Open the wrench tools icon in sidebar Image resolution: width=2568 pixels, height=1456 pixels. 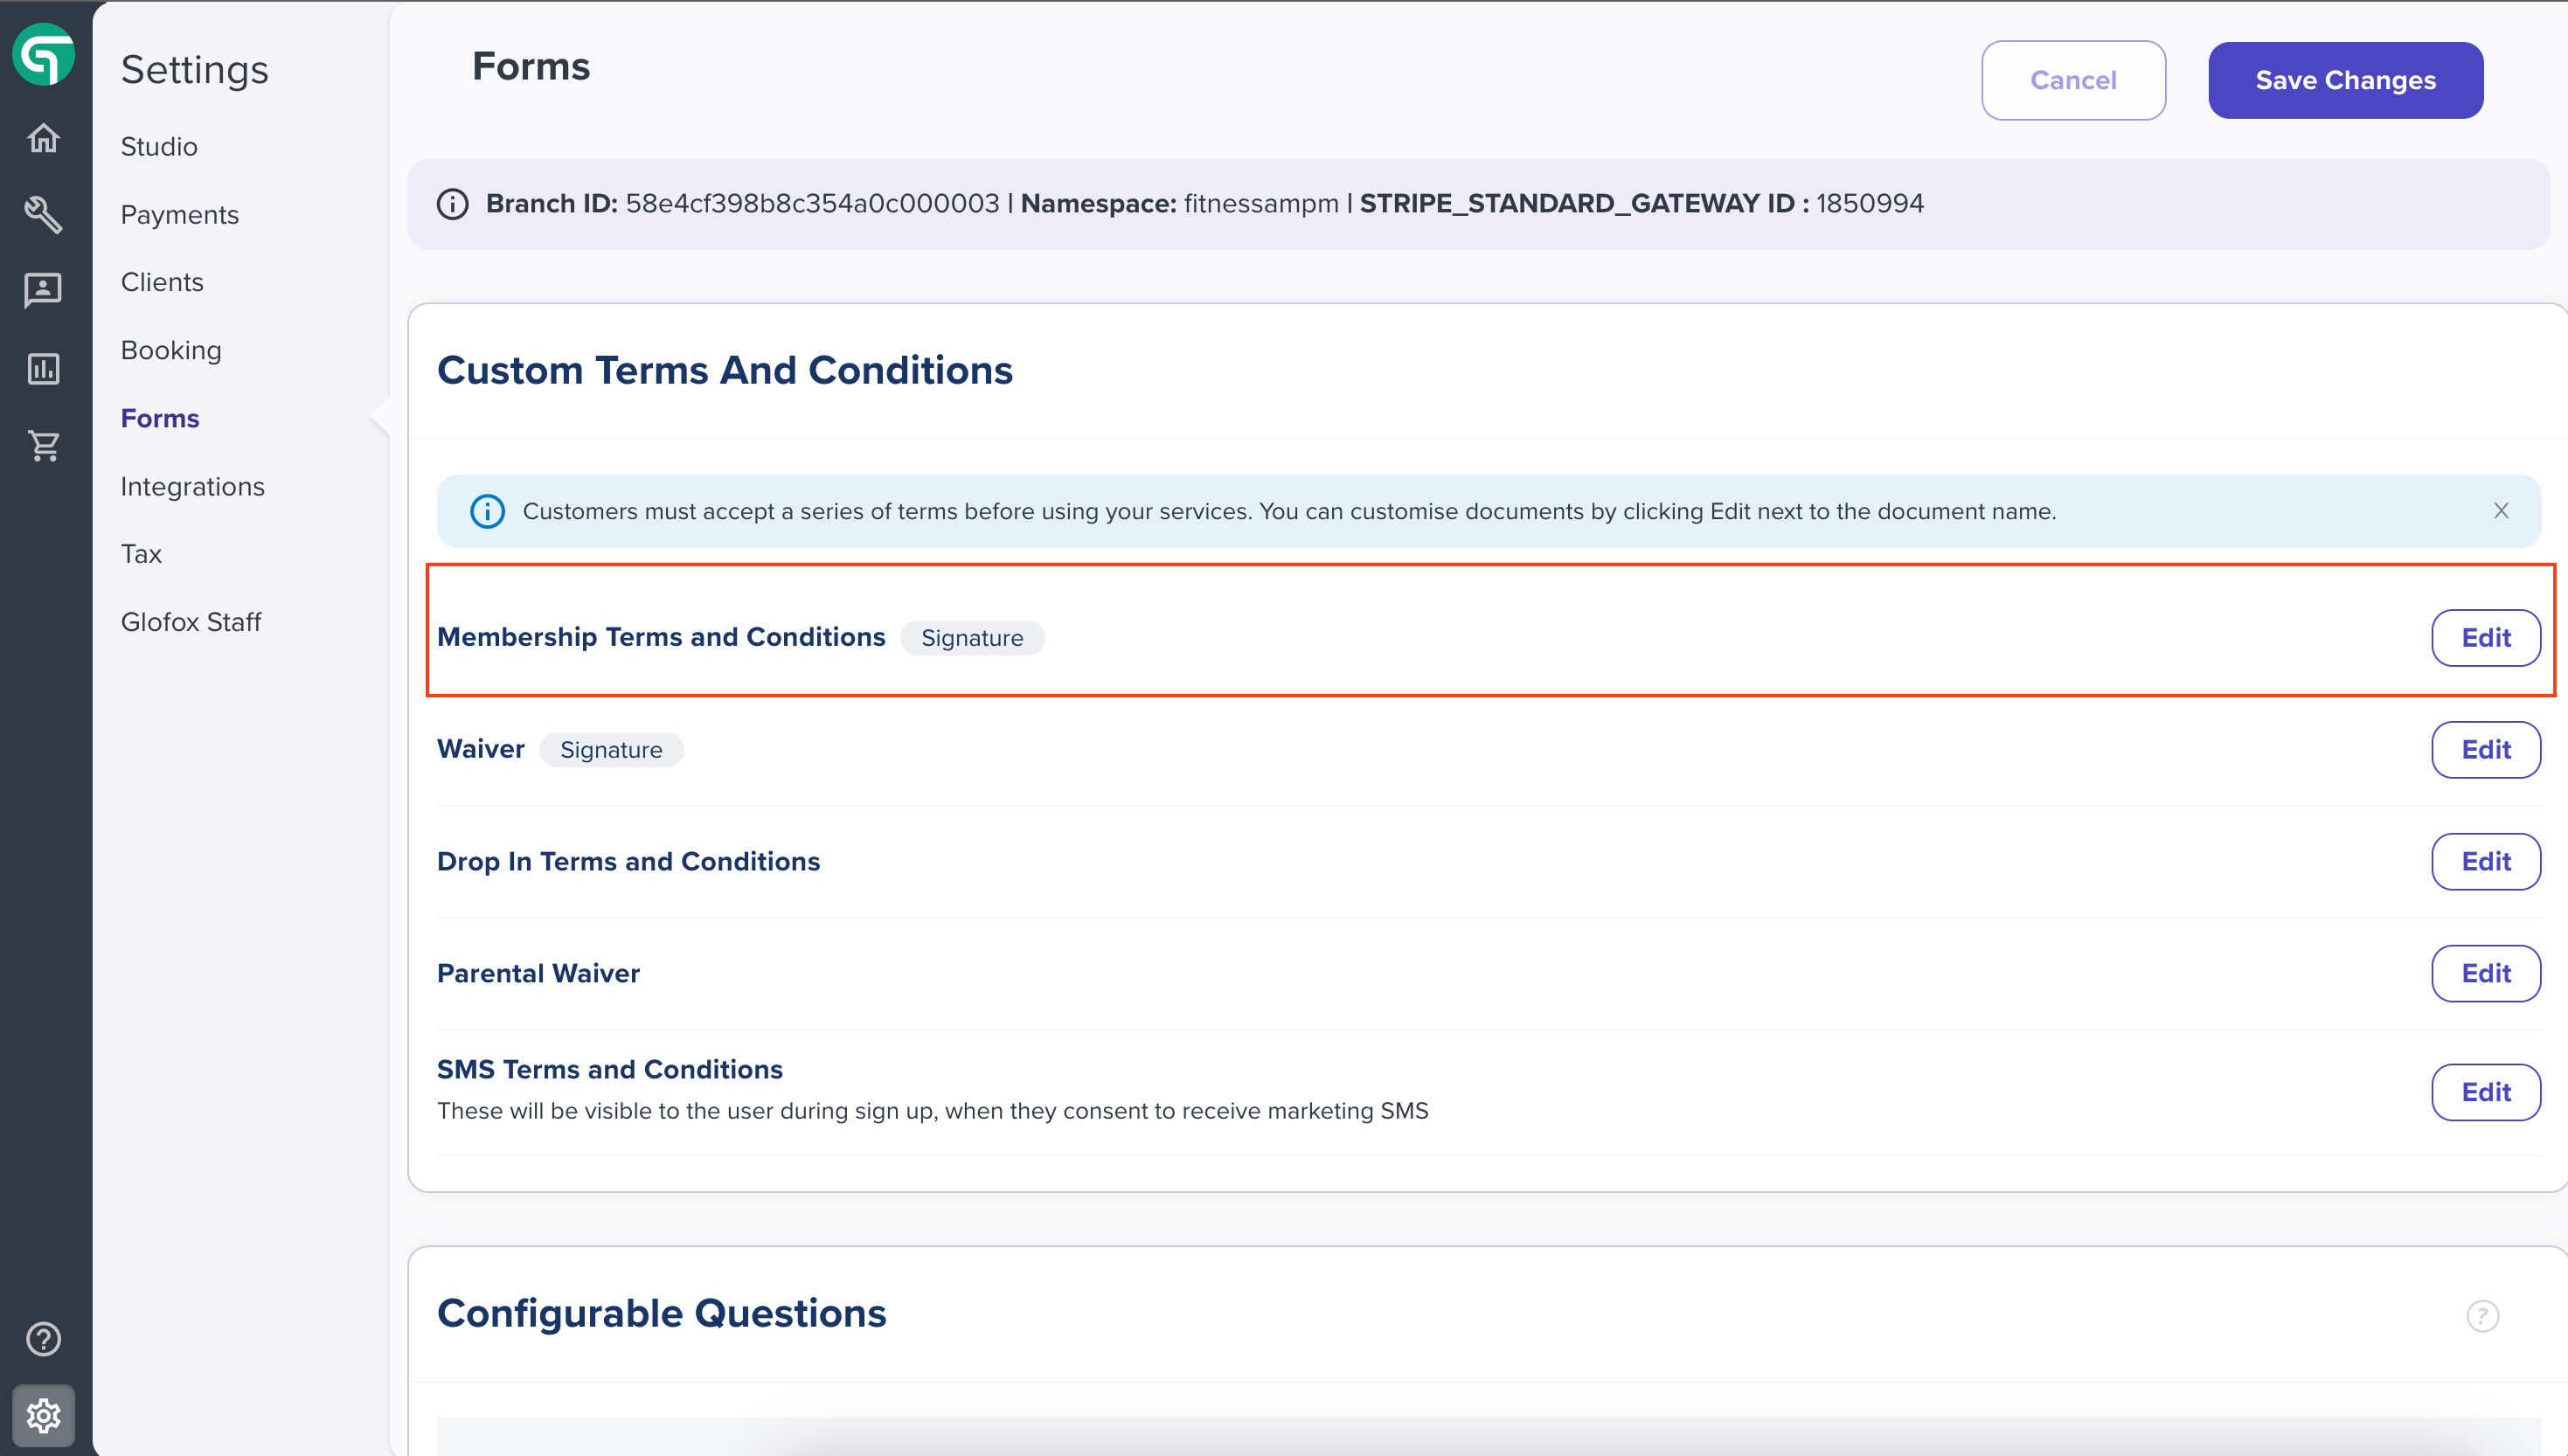43,214
